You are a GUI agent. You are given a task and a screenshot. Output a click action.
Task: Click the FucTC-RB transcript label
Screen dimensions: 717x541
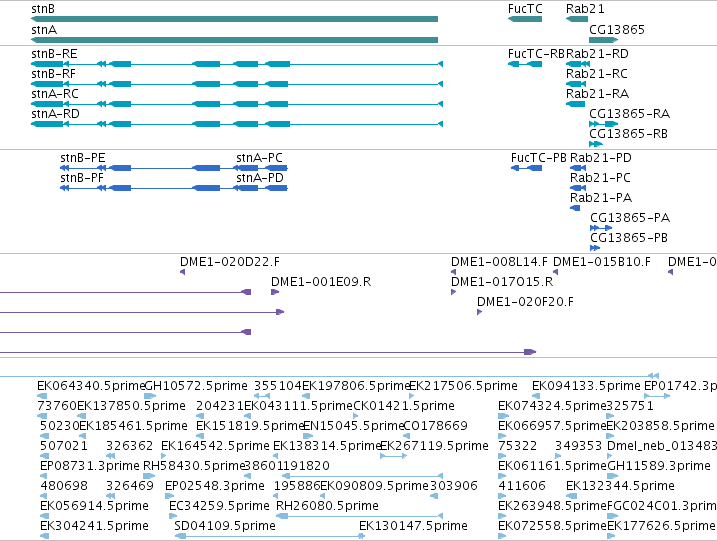tap(536, 54)
